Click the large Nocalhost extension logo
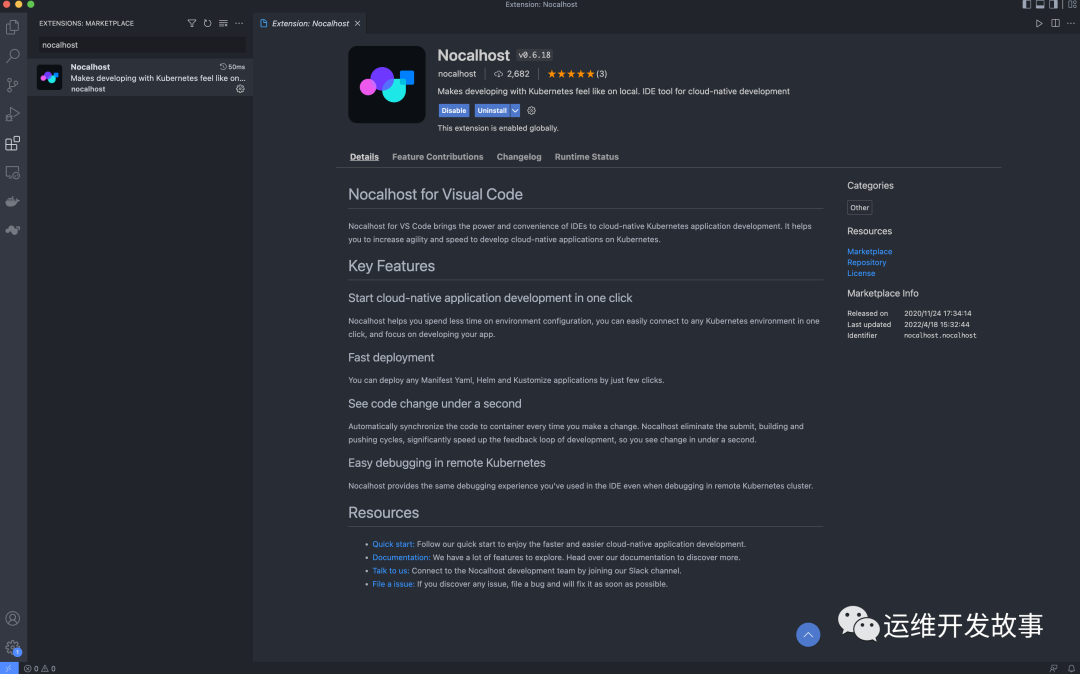This screenshot has width=1080, height=674. (x=386, y=85)
